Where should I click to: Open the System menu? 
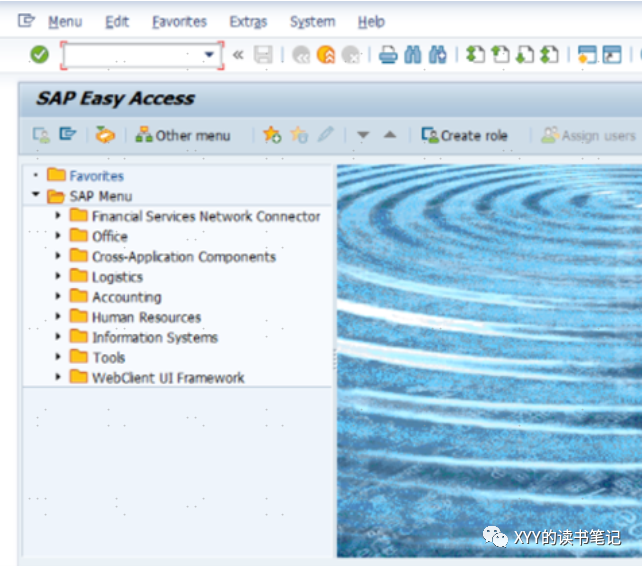[x=312, y=21]
